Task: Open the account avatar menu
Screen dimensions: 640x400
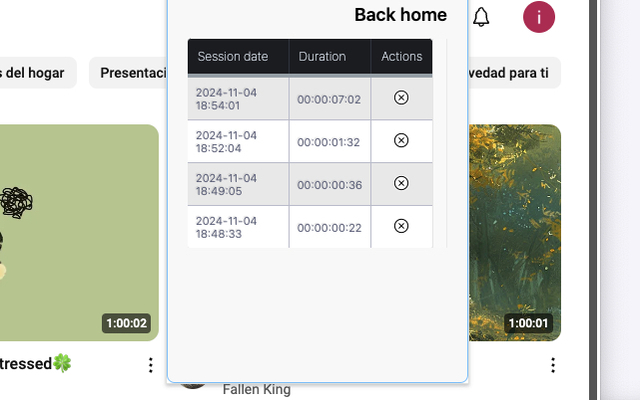Action: point(539,16)
